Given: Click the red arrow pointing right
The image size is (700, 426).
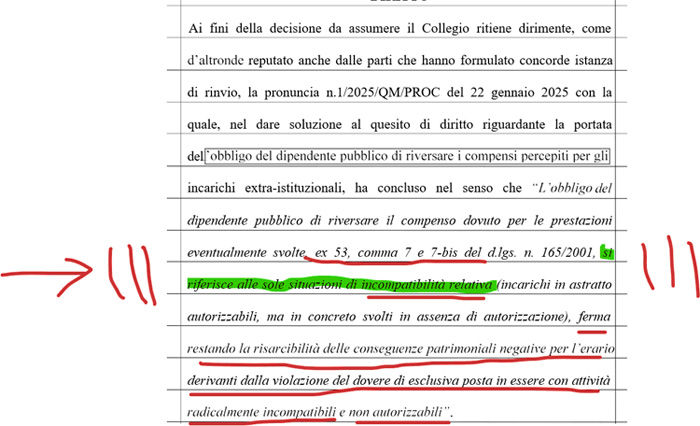Looking at the screenshot, I should click(50, 270).
